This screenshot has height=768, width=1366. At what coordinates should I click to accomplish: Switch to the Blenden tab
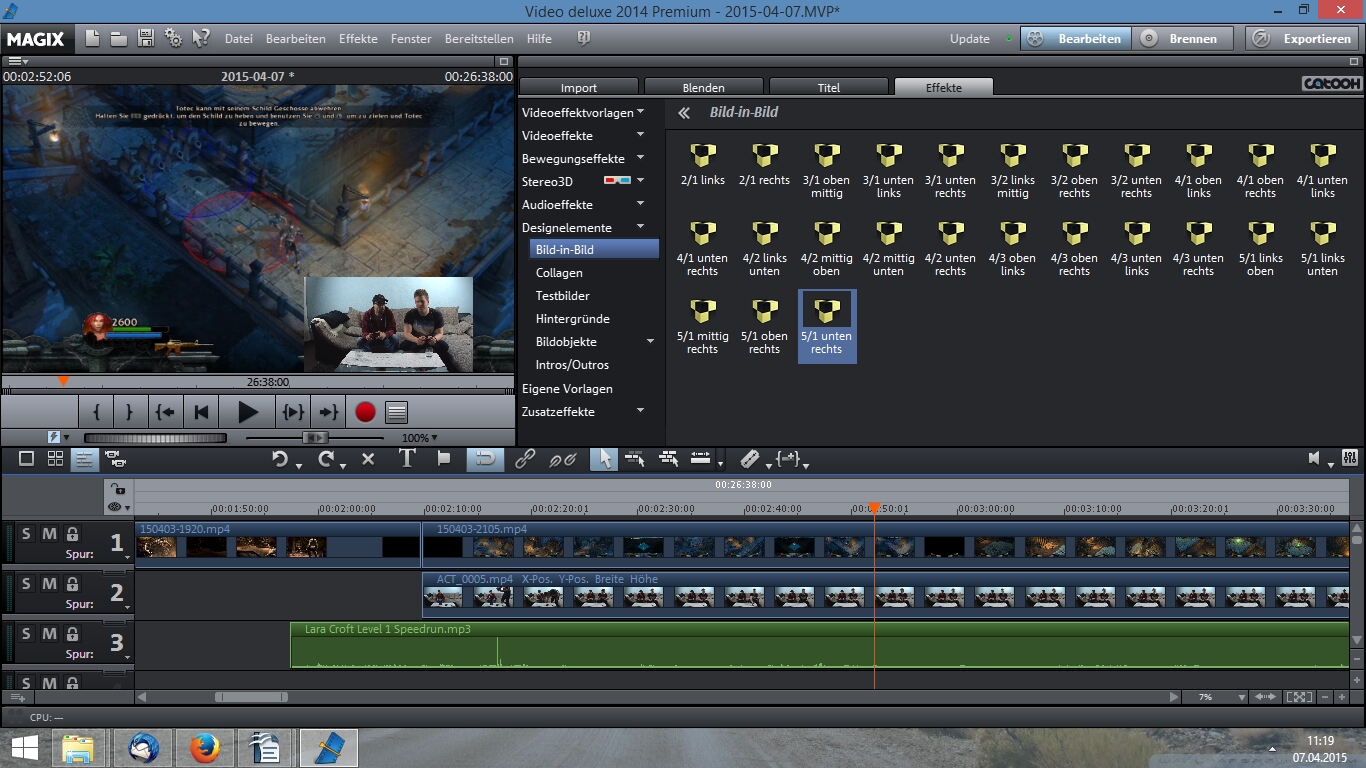(704, 87)
